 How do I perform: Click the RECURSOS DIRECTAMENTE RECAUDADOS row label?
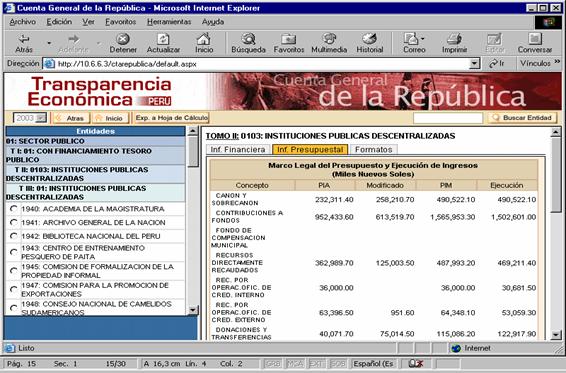(x=237, y=263)
